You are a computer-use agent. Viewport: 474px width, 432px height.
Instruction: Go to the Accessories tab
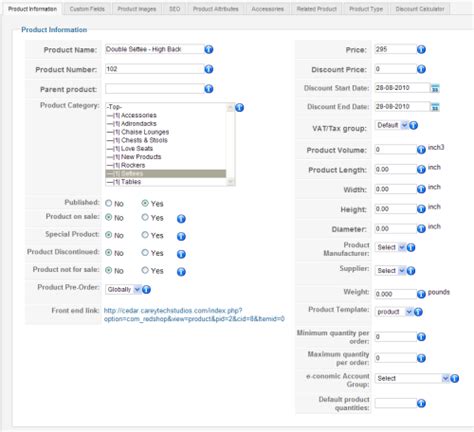(x=268, y=9)
